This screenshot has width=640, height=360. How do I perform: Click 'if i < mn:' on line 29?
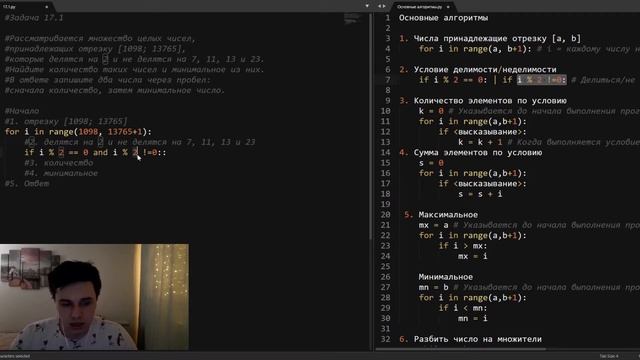tap(463, 308)
